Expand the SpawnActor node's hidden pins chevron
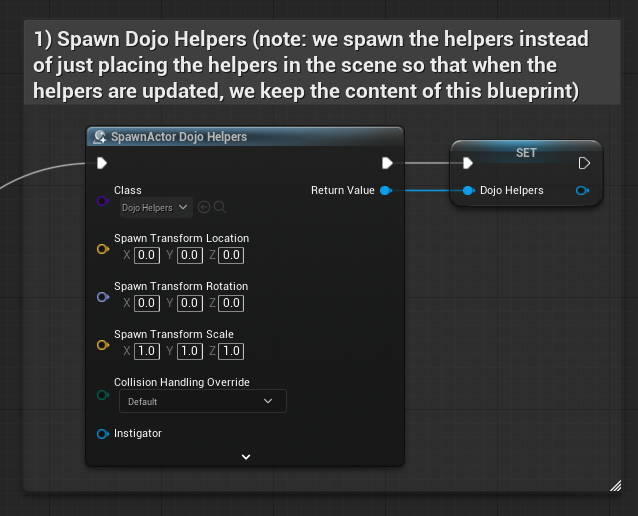This screenshot has height=516, width=638. coord(246,457)
